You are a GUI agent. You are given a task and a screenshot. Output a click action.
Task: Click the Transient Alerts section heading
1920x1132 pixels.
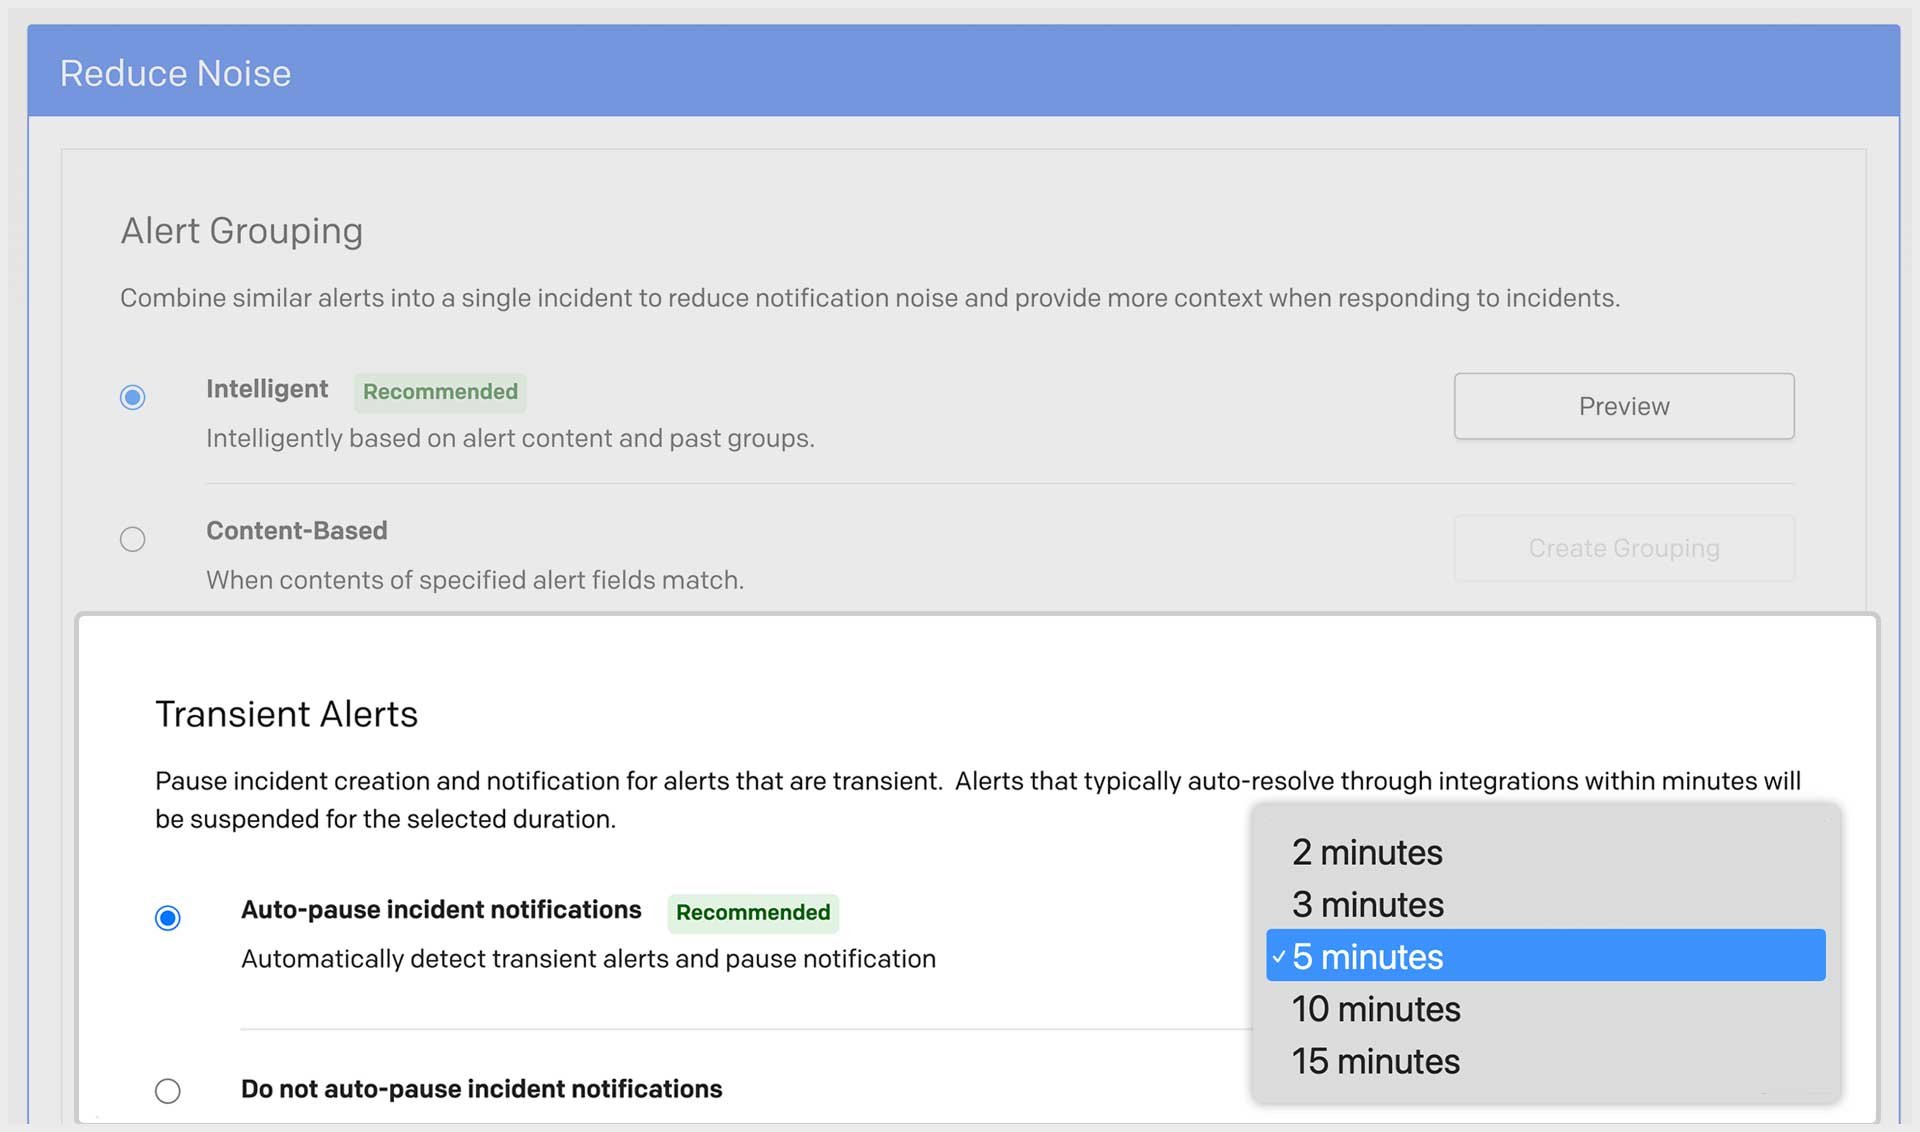click(286, 714)
